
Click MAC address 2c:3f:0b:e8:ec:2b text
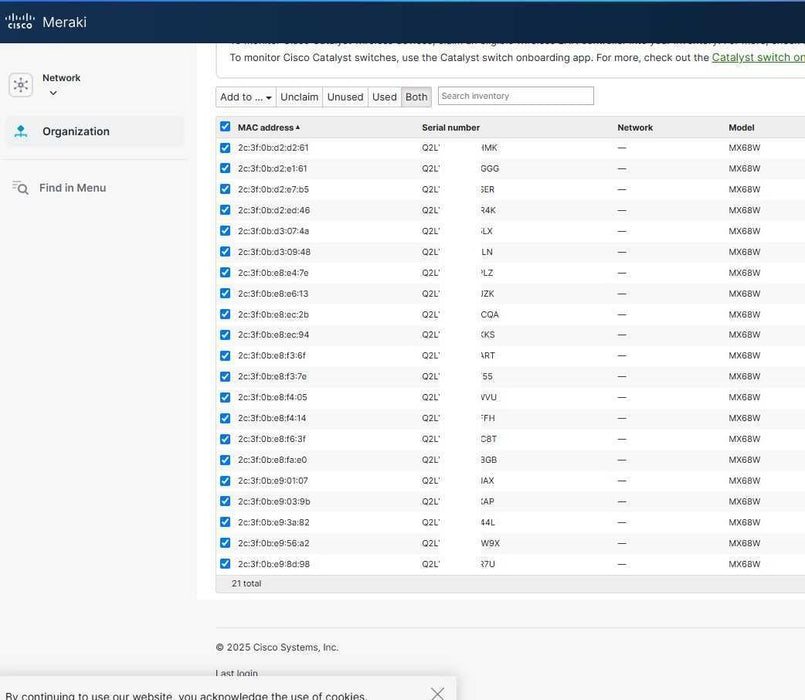coord(273,314)
